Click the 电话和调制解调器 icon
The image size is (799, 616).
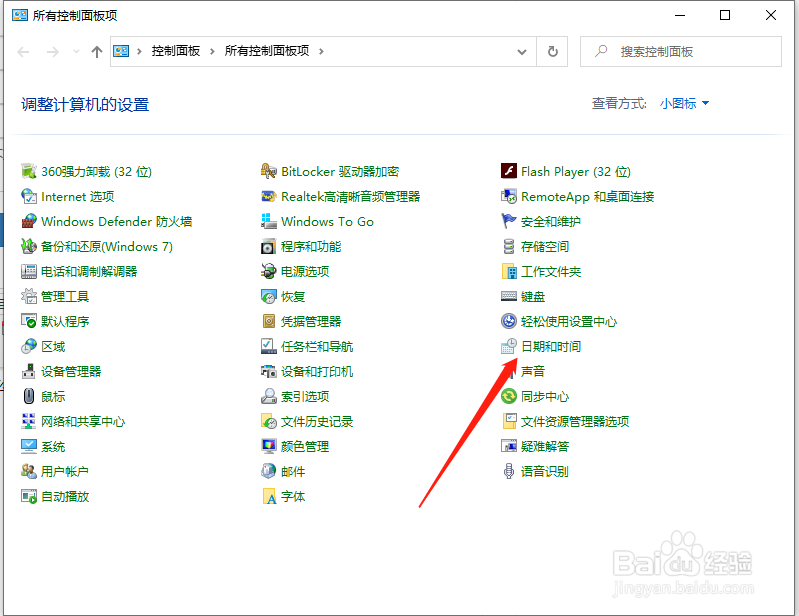click(29, 271)
